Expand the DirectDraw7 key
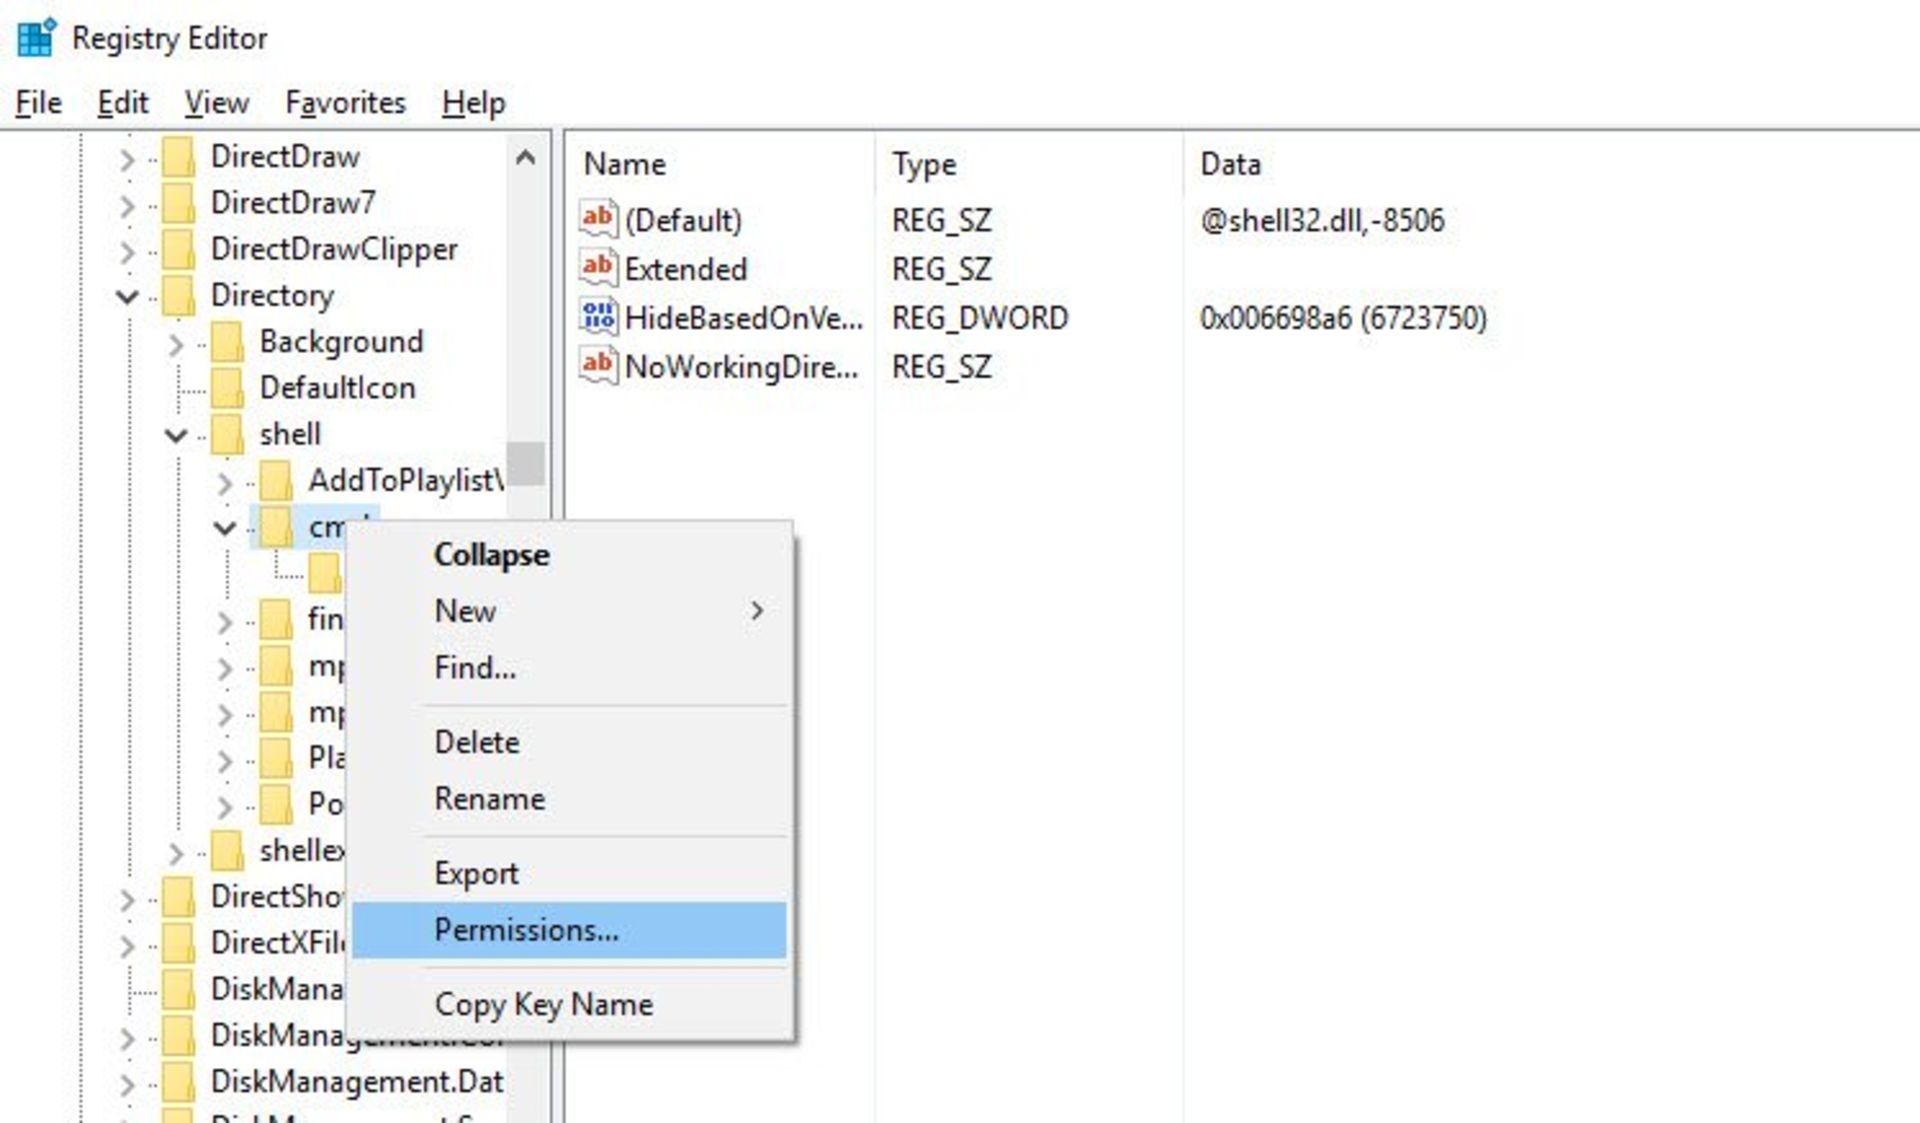 127,204
